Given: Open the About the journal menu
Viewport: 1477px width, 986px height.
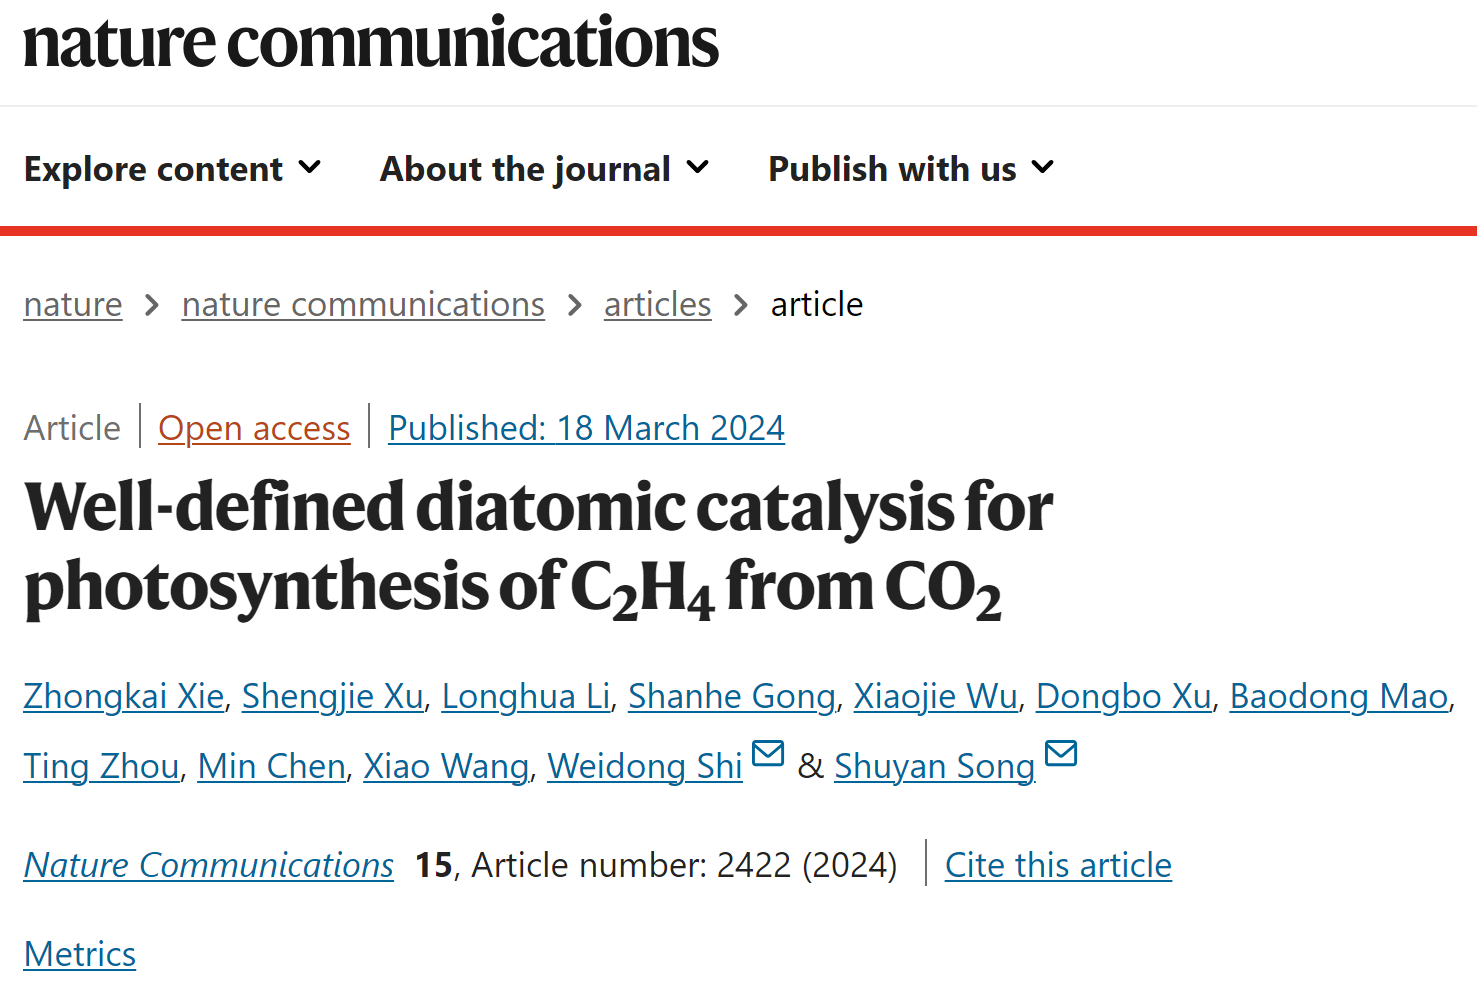Looking at the screenshot, I should click(x=545, y=169).
